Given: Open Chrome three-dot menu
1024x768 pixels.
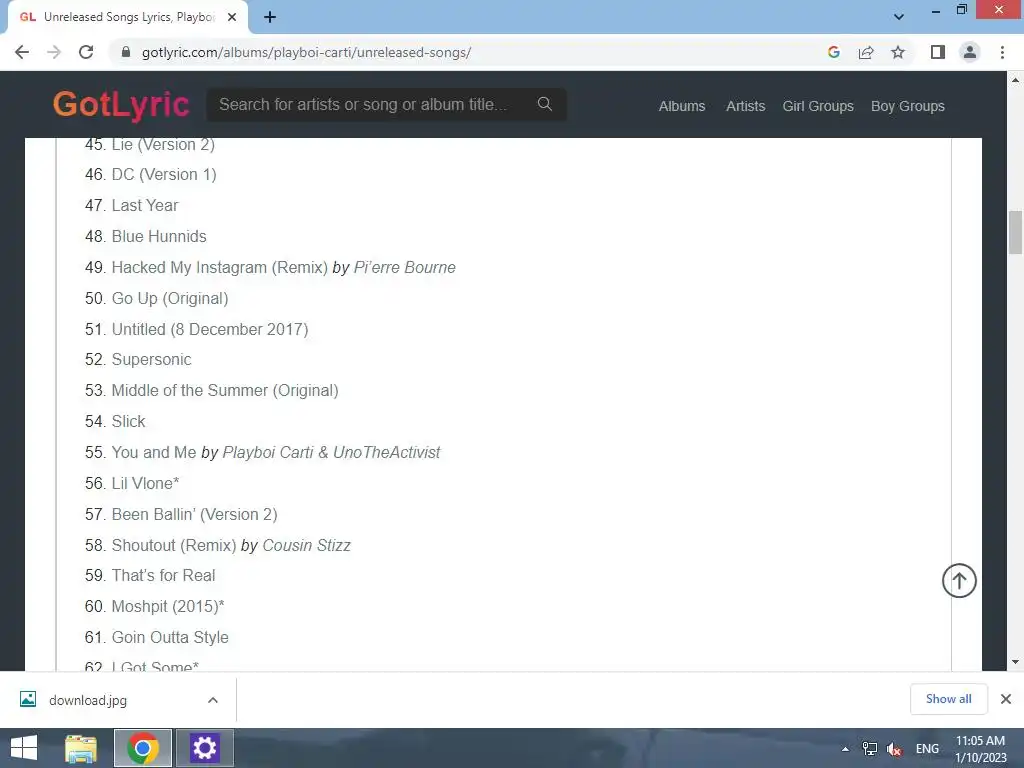Looking at the screenshot, I should [1002, 52].
